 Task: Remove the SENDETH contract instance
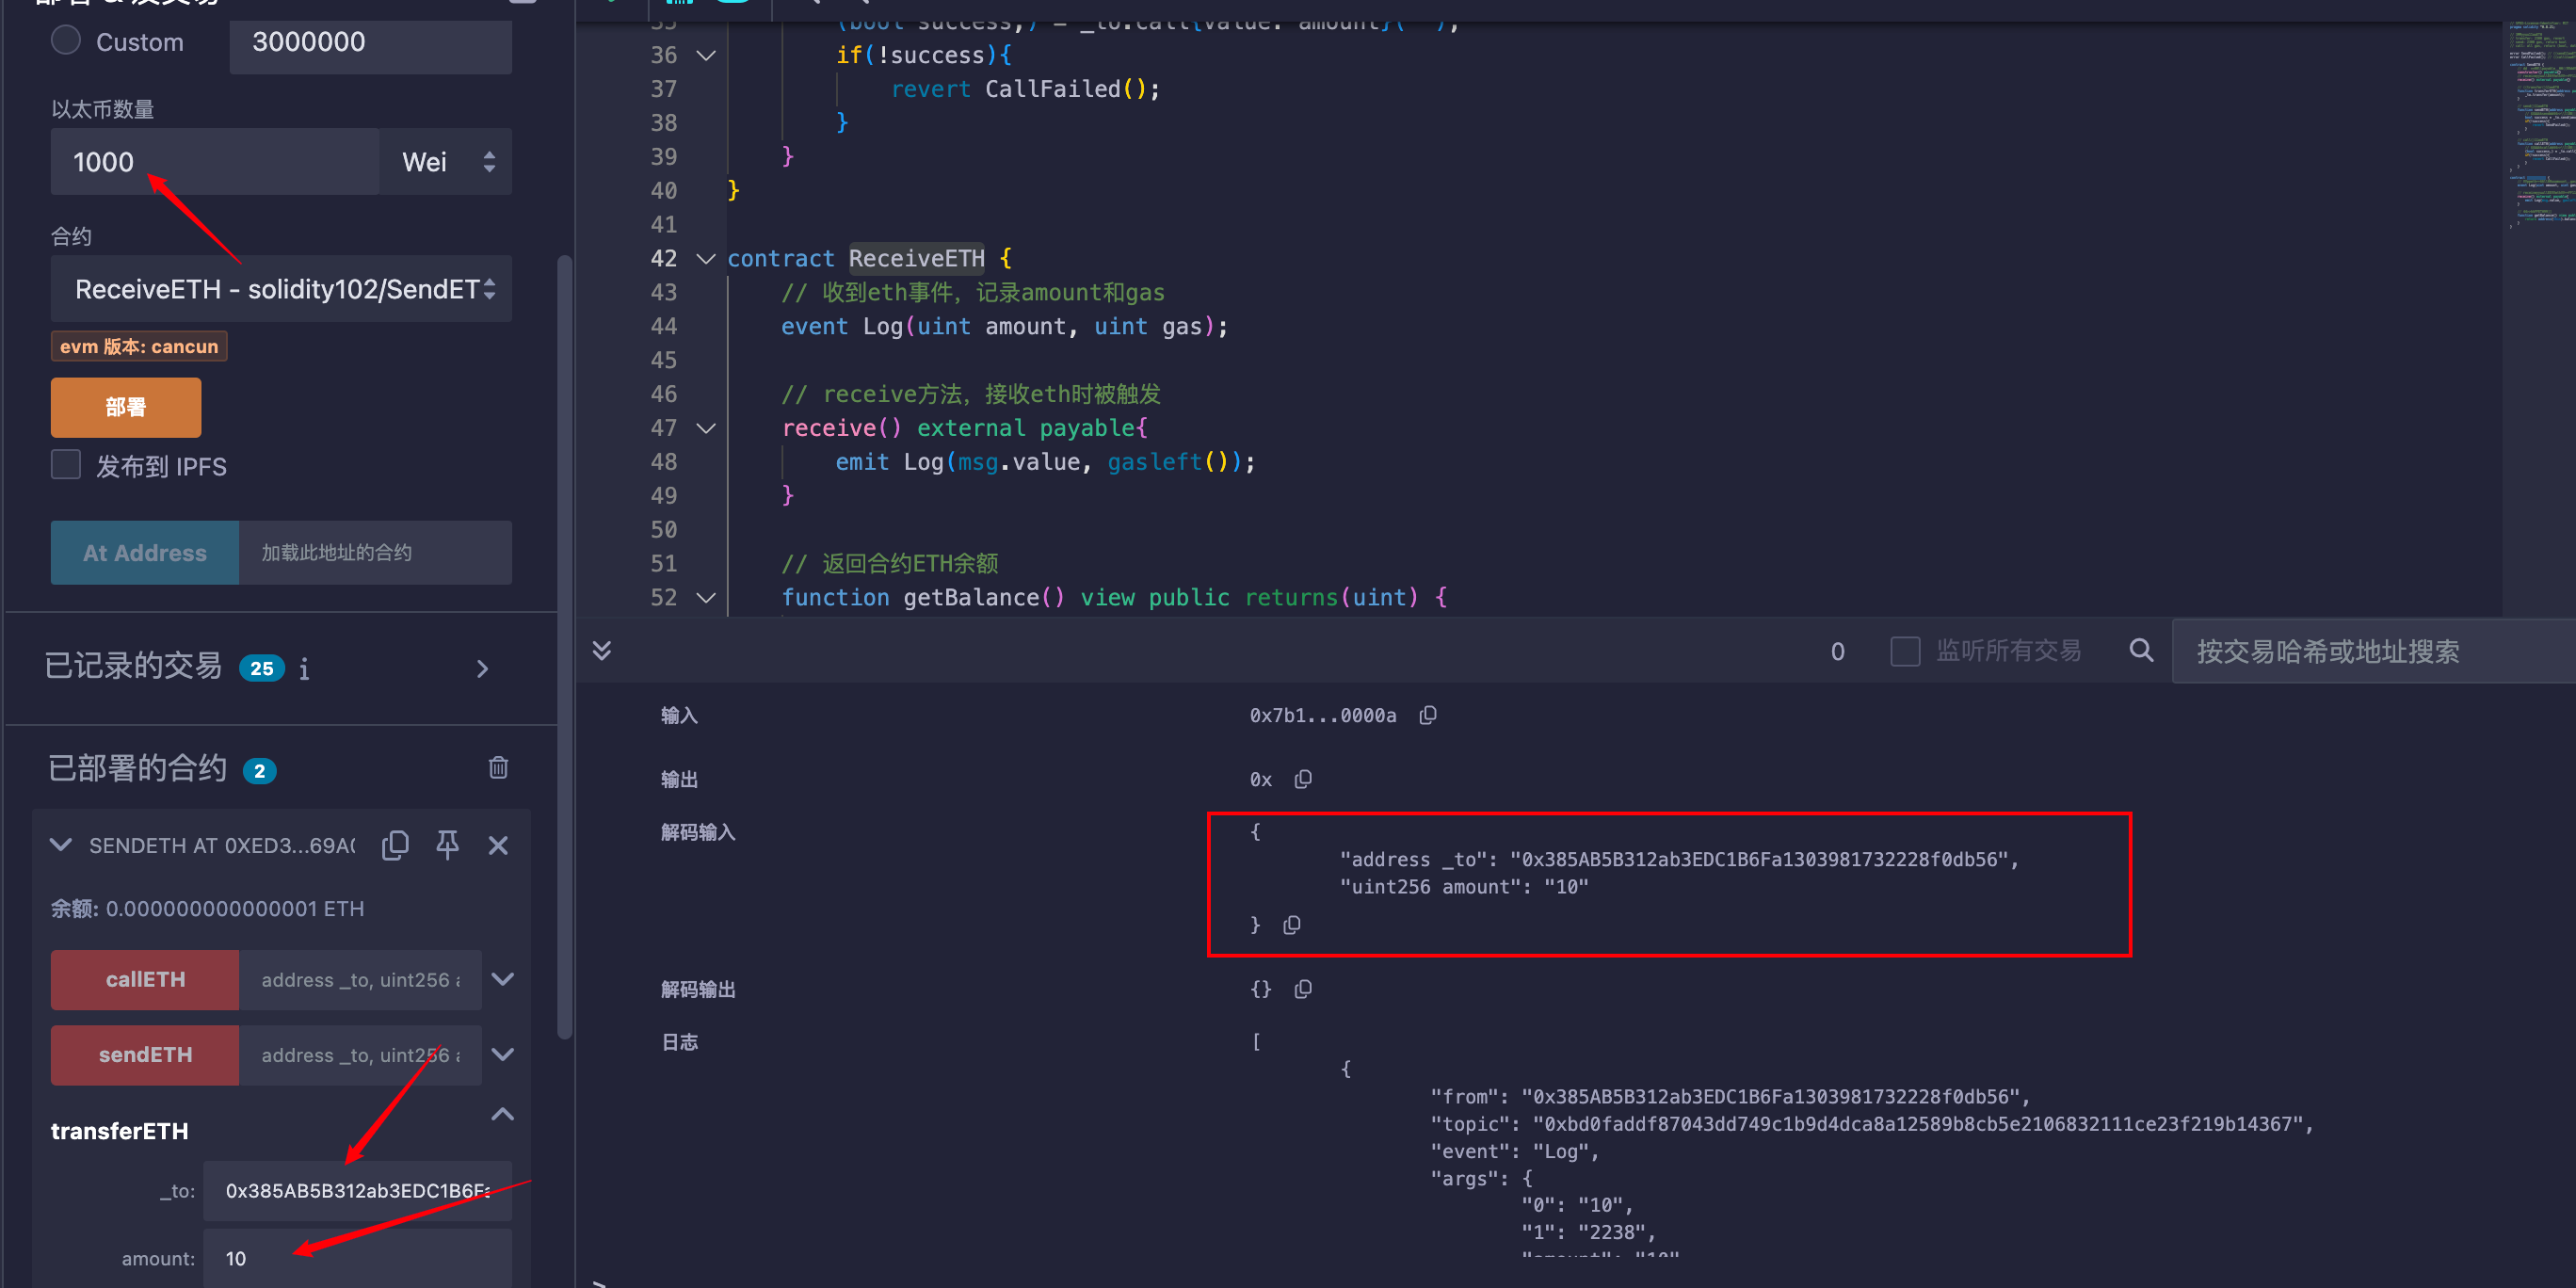[x=498, y=845]
